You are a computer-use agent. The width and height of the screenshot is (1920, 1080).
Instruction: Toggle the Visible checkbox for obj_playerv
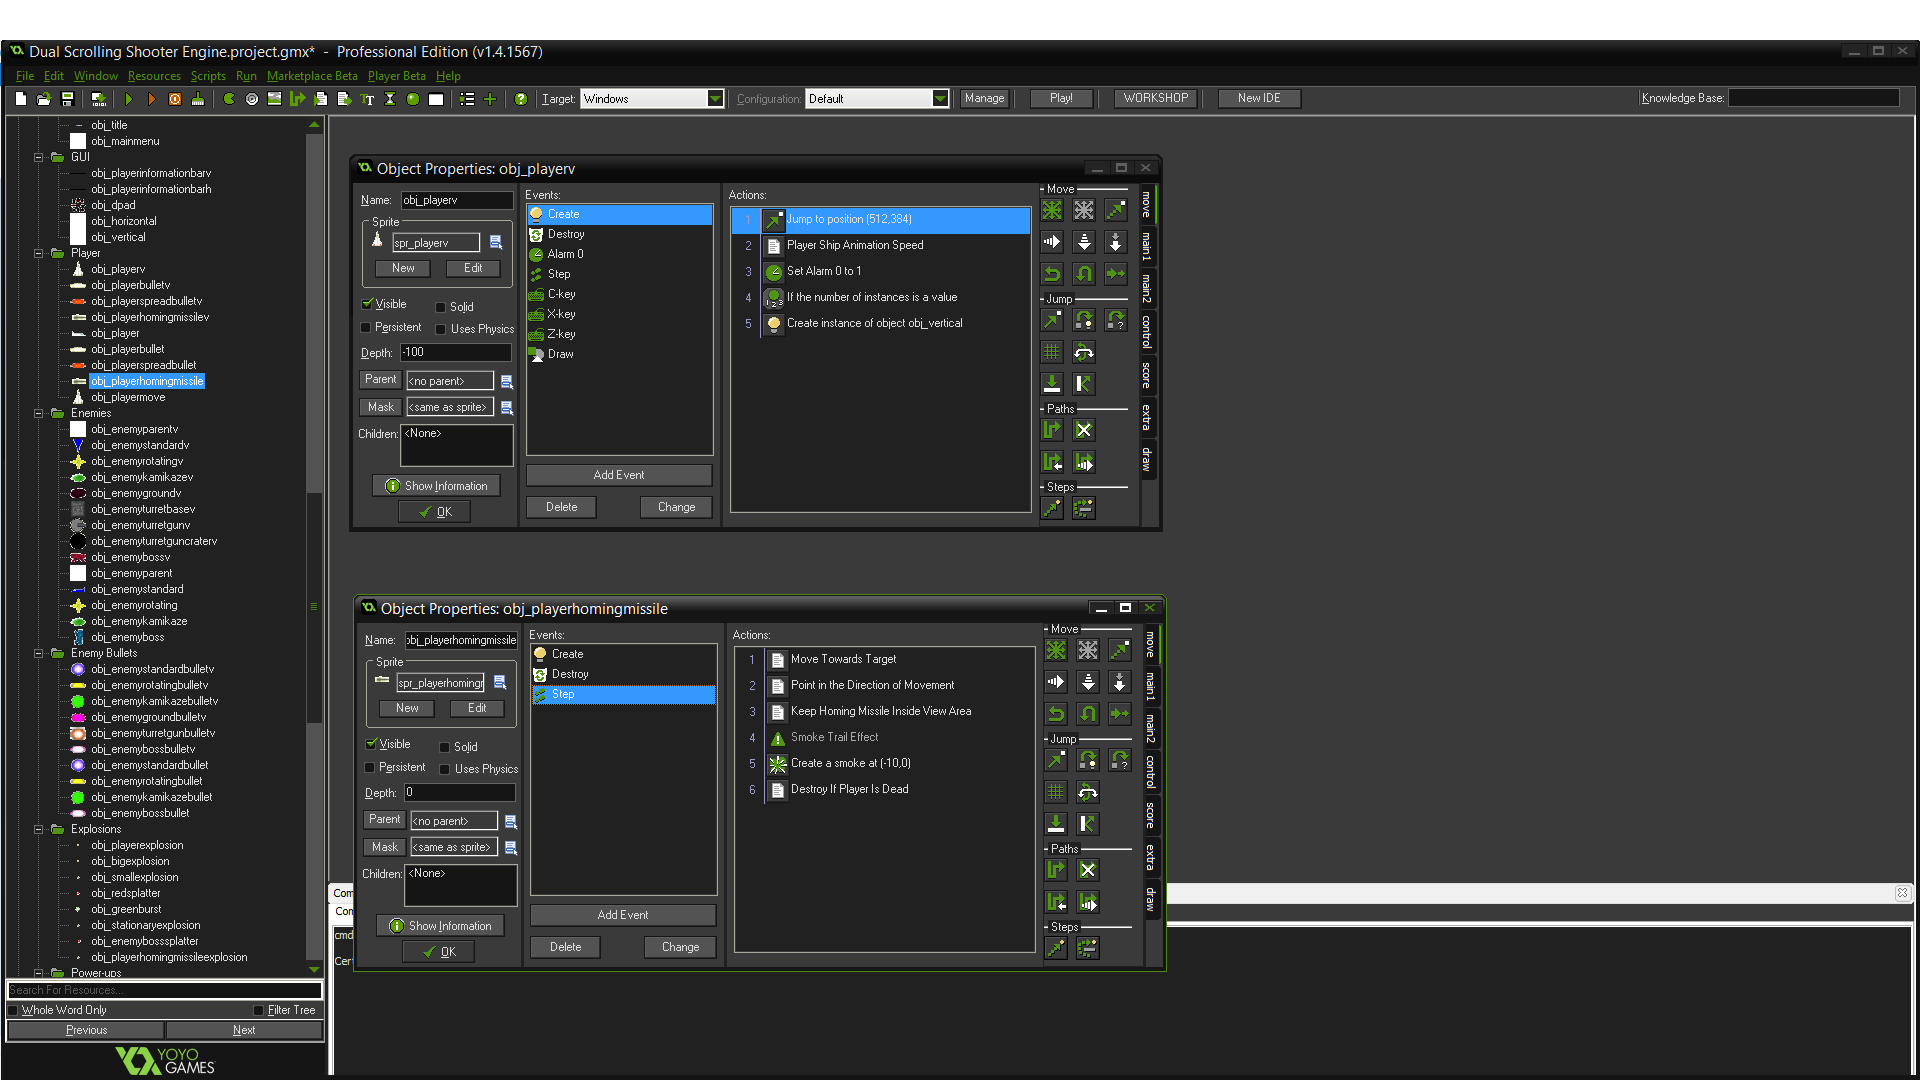click(x=368, y=304)
